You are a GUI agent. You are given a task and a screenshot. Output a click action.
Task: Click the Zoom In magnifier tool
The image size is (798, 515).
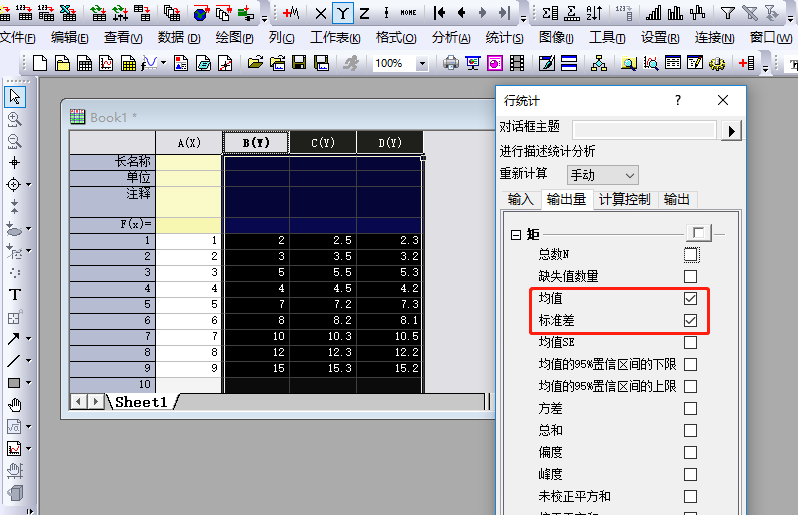(x=15, y=119)
